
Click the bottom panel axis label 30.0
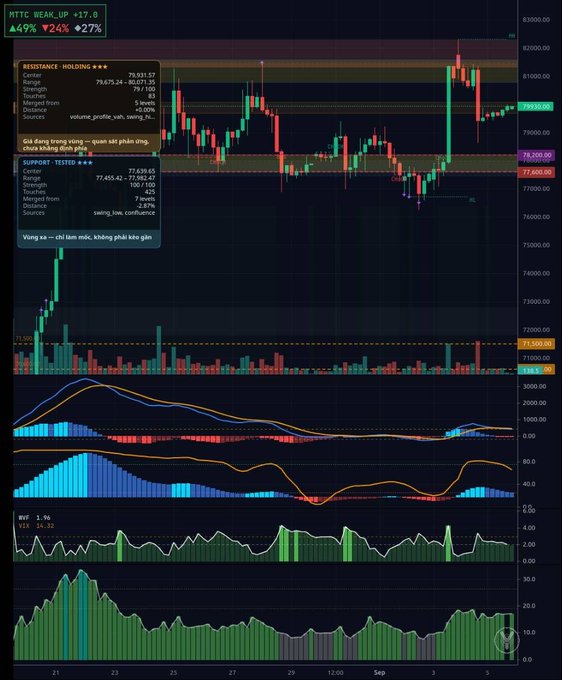tap(529, 579)
